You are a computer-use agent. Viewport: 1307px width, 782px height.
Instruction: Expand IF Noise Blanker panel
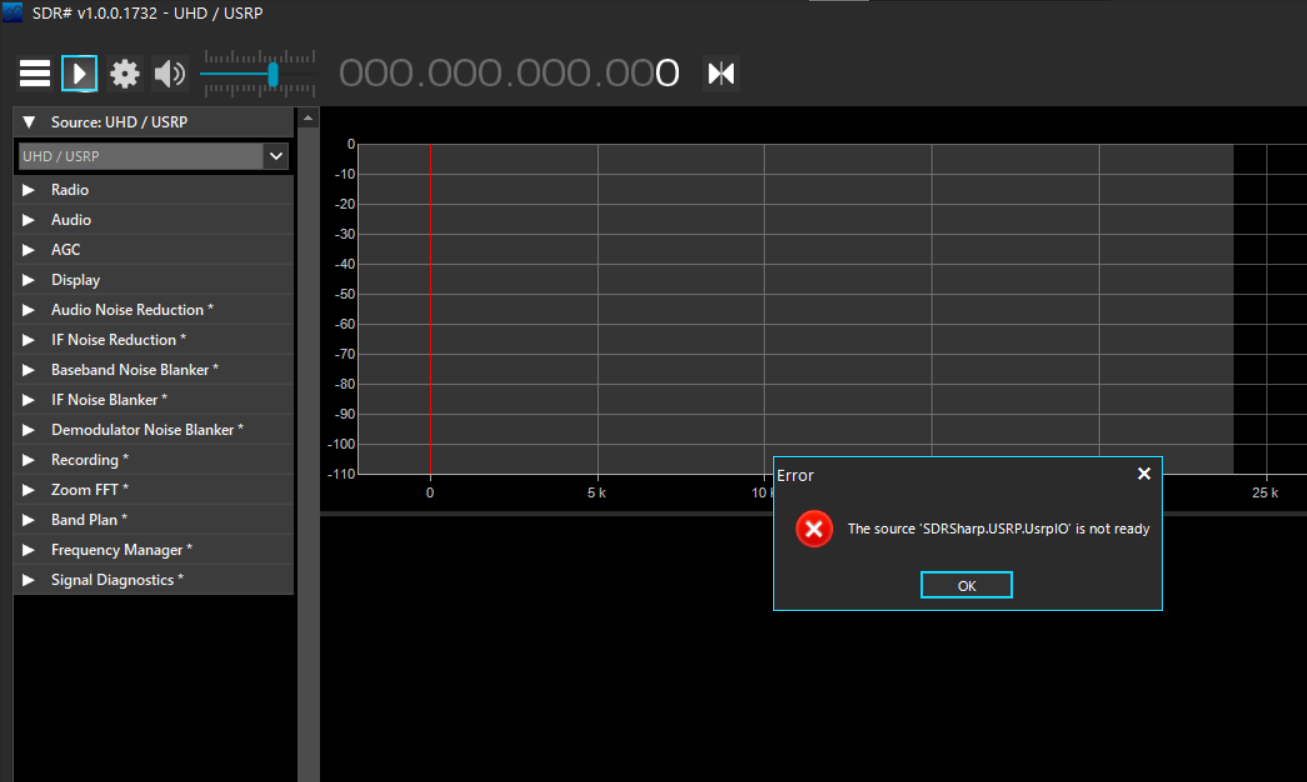pyautogui.click(x=154, y=400)
